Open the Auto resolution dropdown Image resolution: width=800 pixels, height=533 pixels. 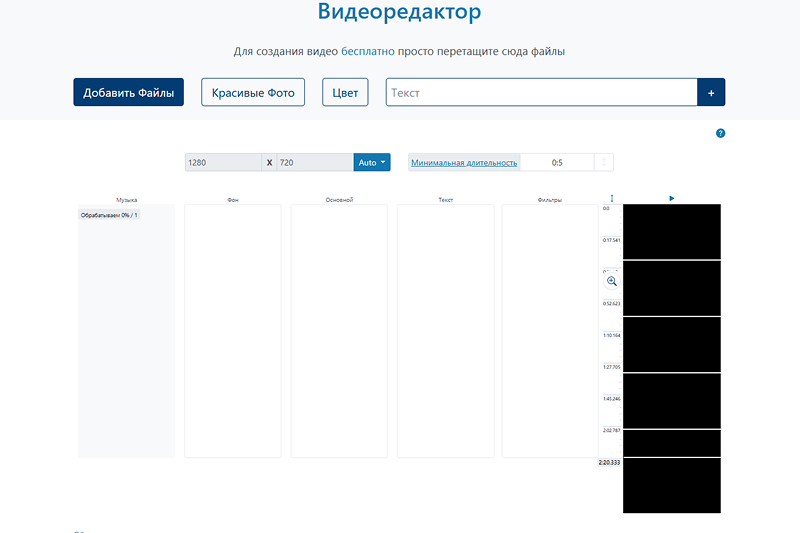click(371, 162)
